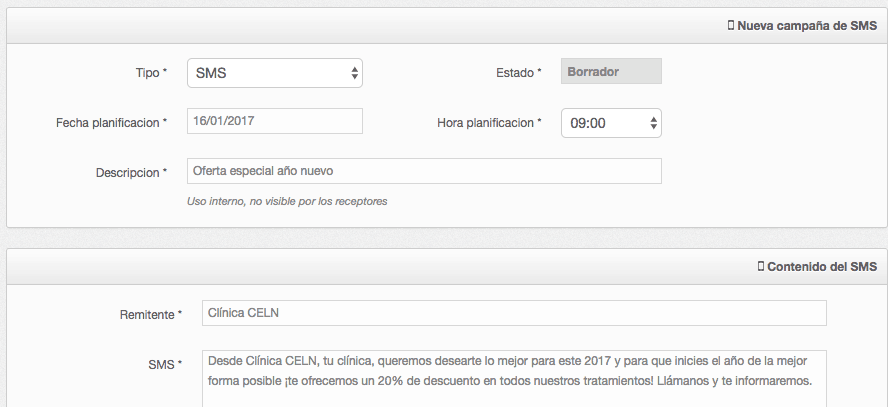Click the hint 'Uso interno, no visible por los receptores'
Viewport: 888px width, 407px height.
(x=287, y=201)
